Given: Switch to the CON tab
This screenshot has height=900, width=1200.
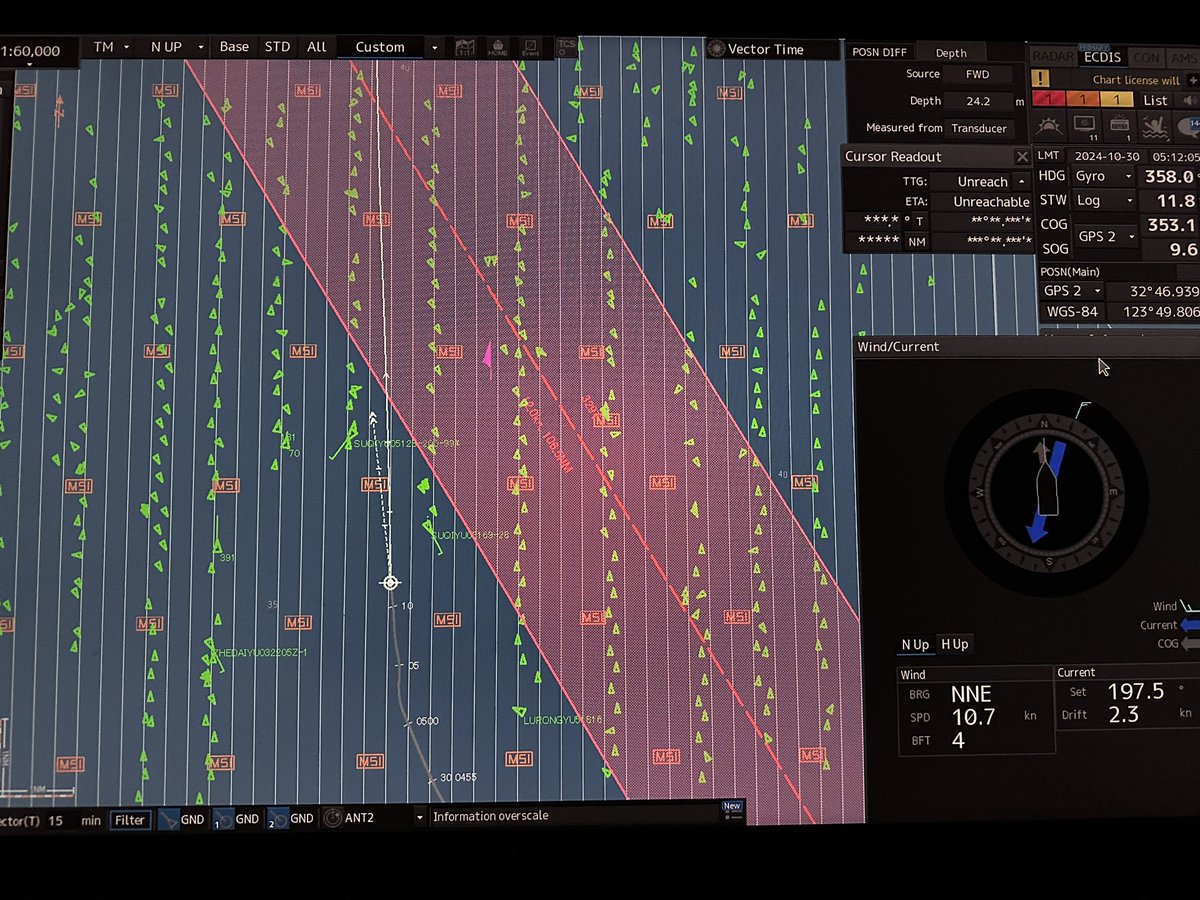Looking at the screenshot, I should click(1146, 57).
